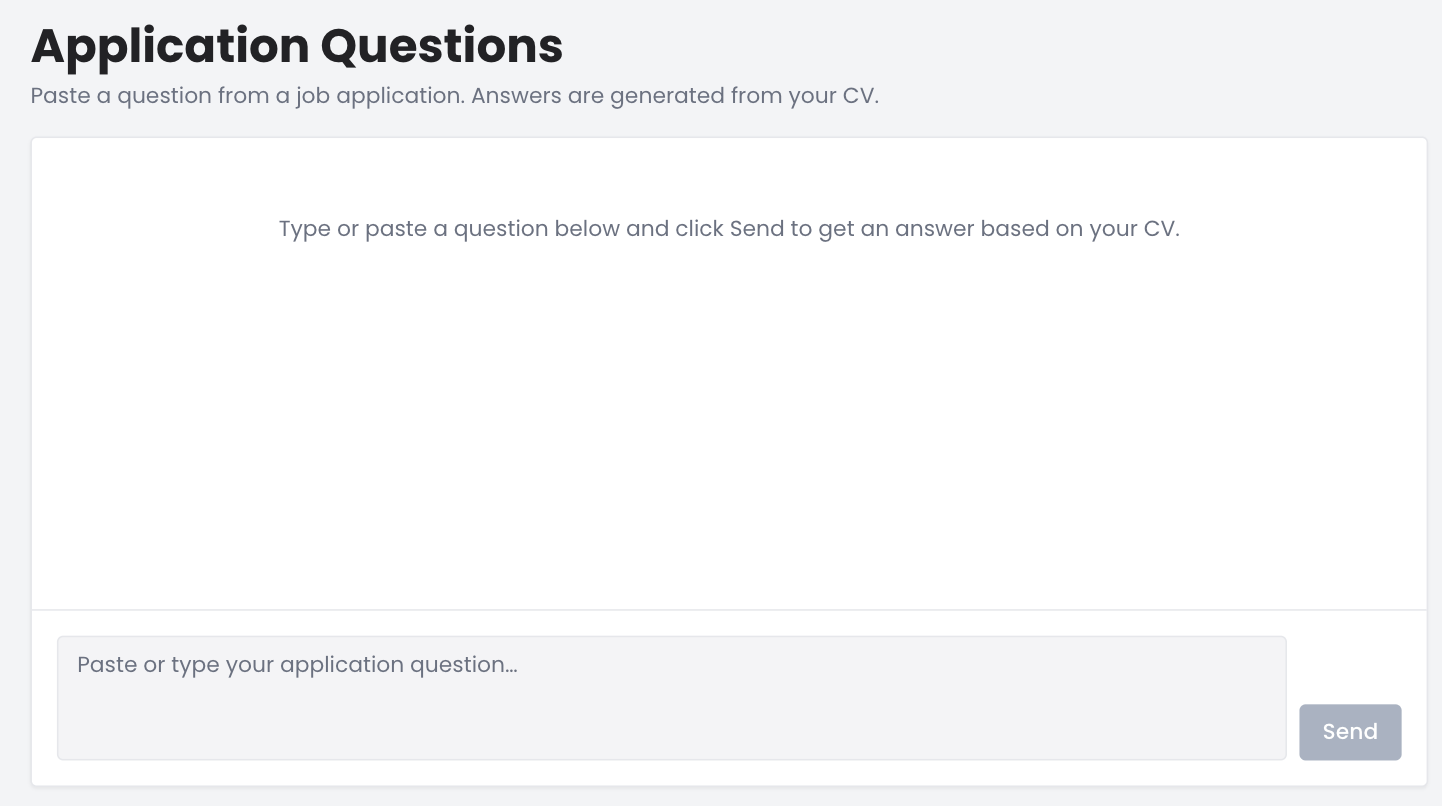
Task: Click the Application Questions heading
Action: tap(297, 45)
